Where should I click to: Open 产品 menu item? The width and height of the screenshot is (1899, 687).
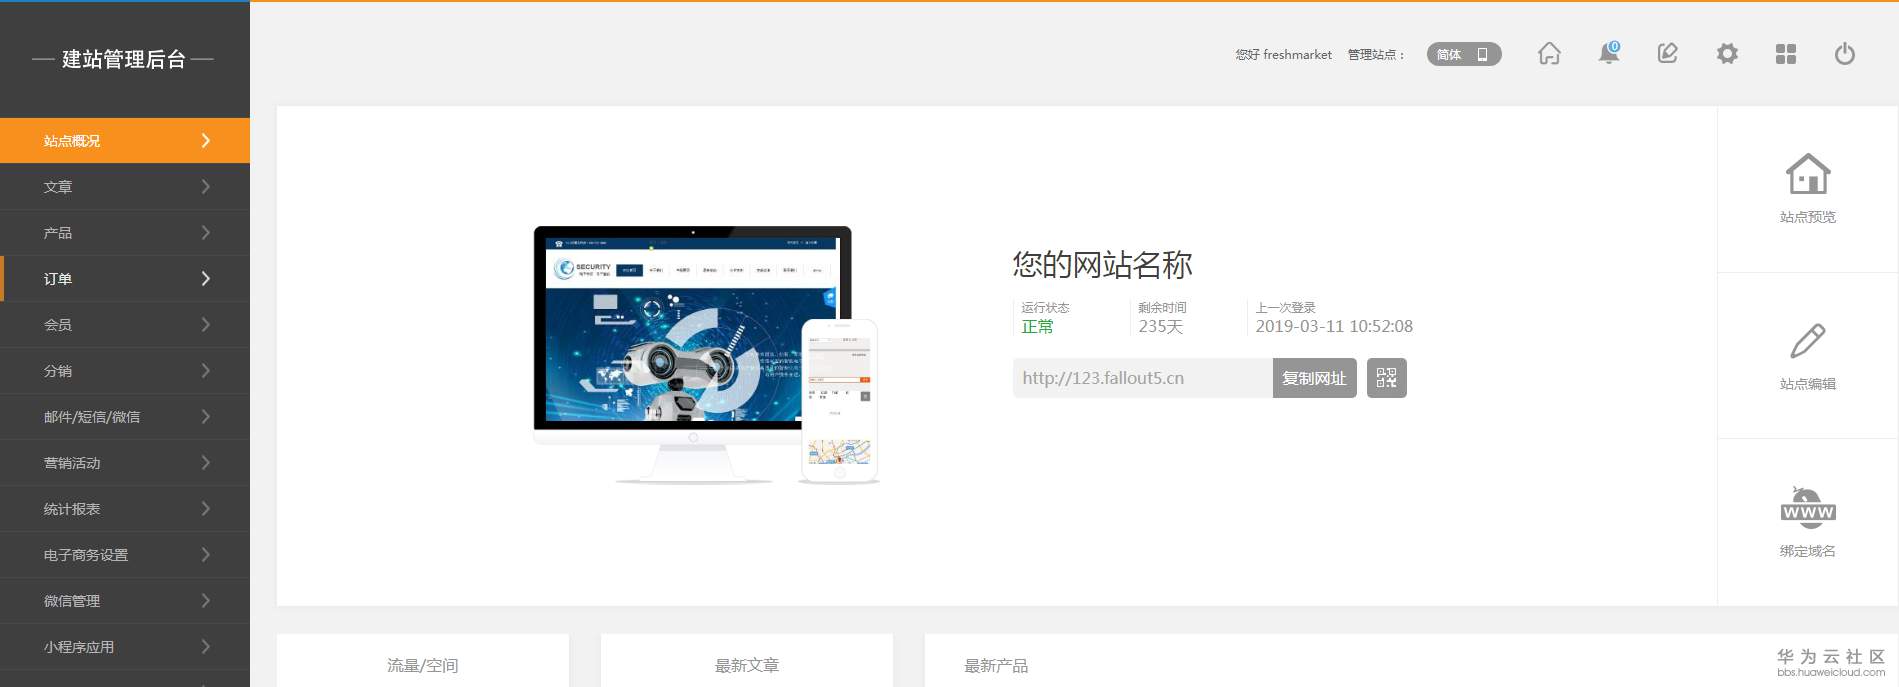coord(125,233)
